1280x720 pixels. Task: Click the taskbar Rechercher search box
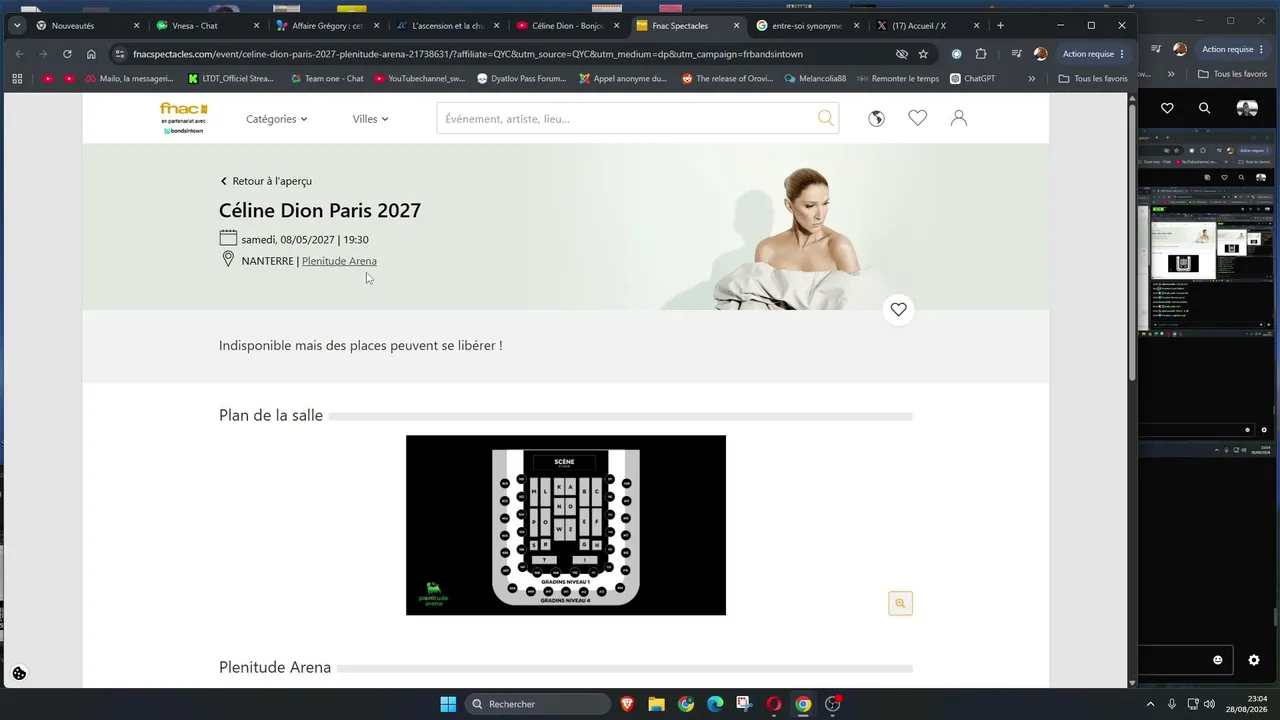click(x=537, y=704)
